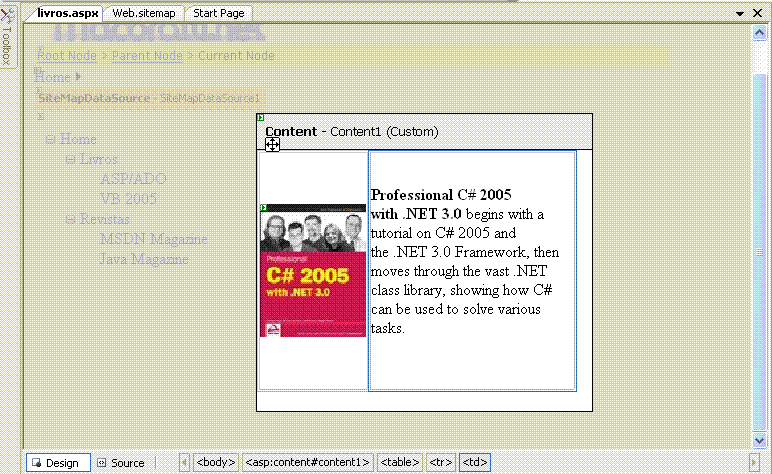Viewport: 772px width, 474px height.
Task: Click the vertical scrollbar down arrow
Action: (759, 441)
